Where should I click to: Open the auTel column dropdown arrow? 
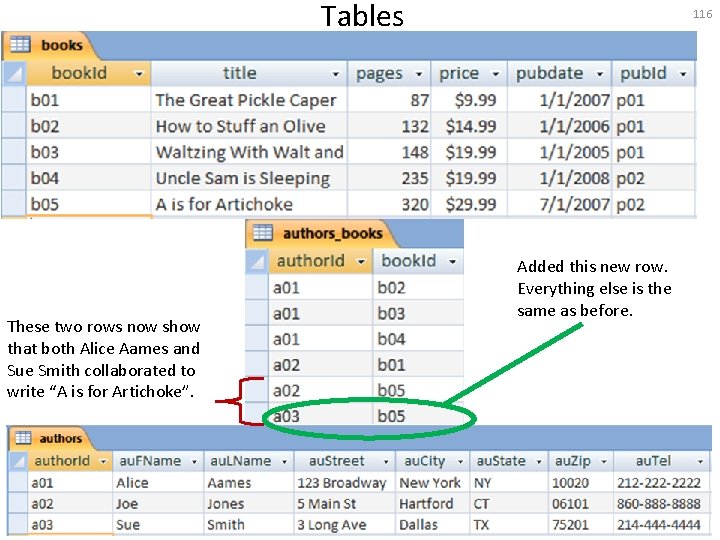[x=700, y=461]
